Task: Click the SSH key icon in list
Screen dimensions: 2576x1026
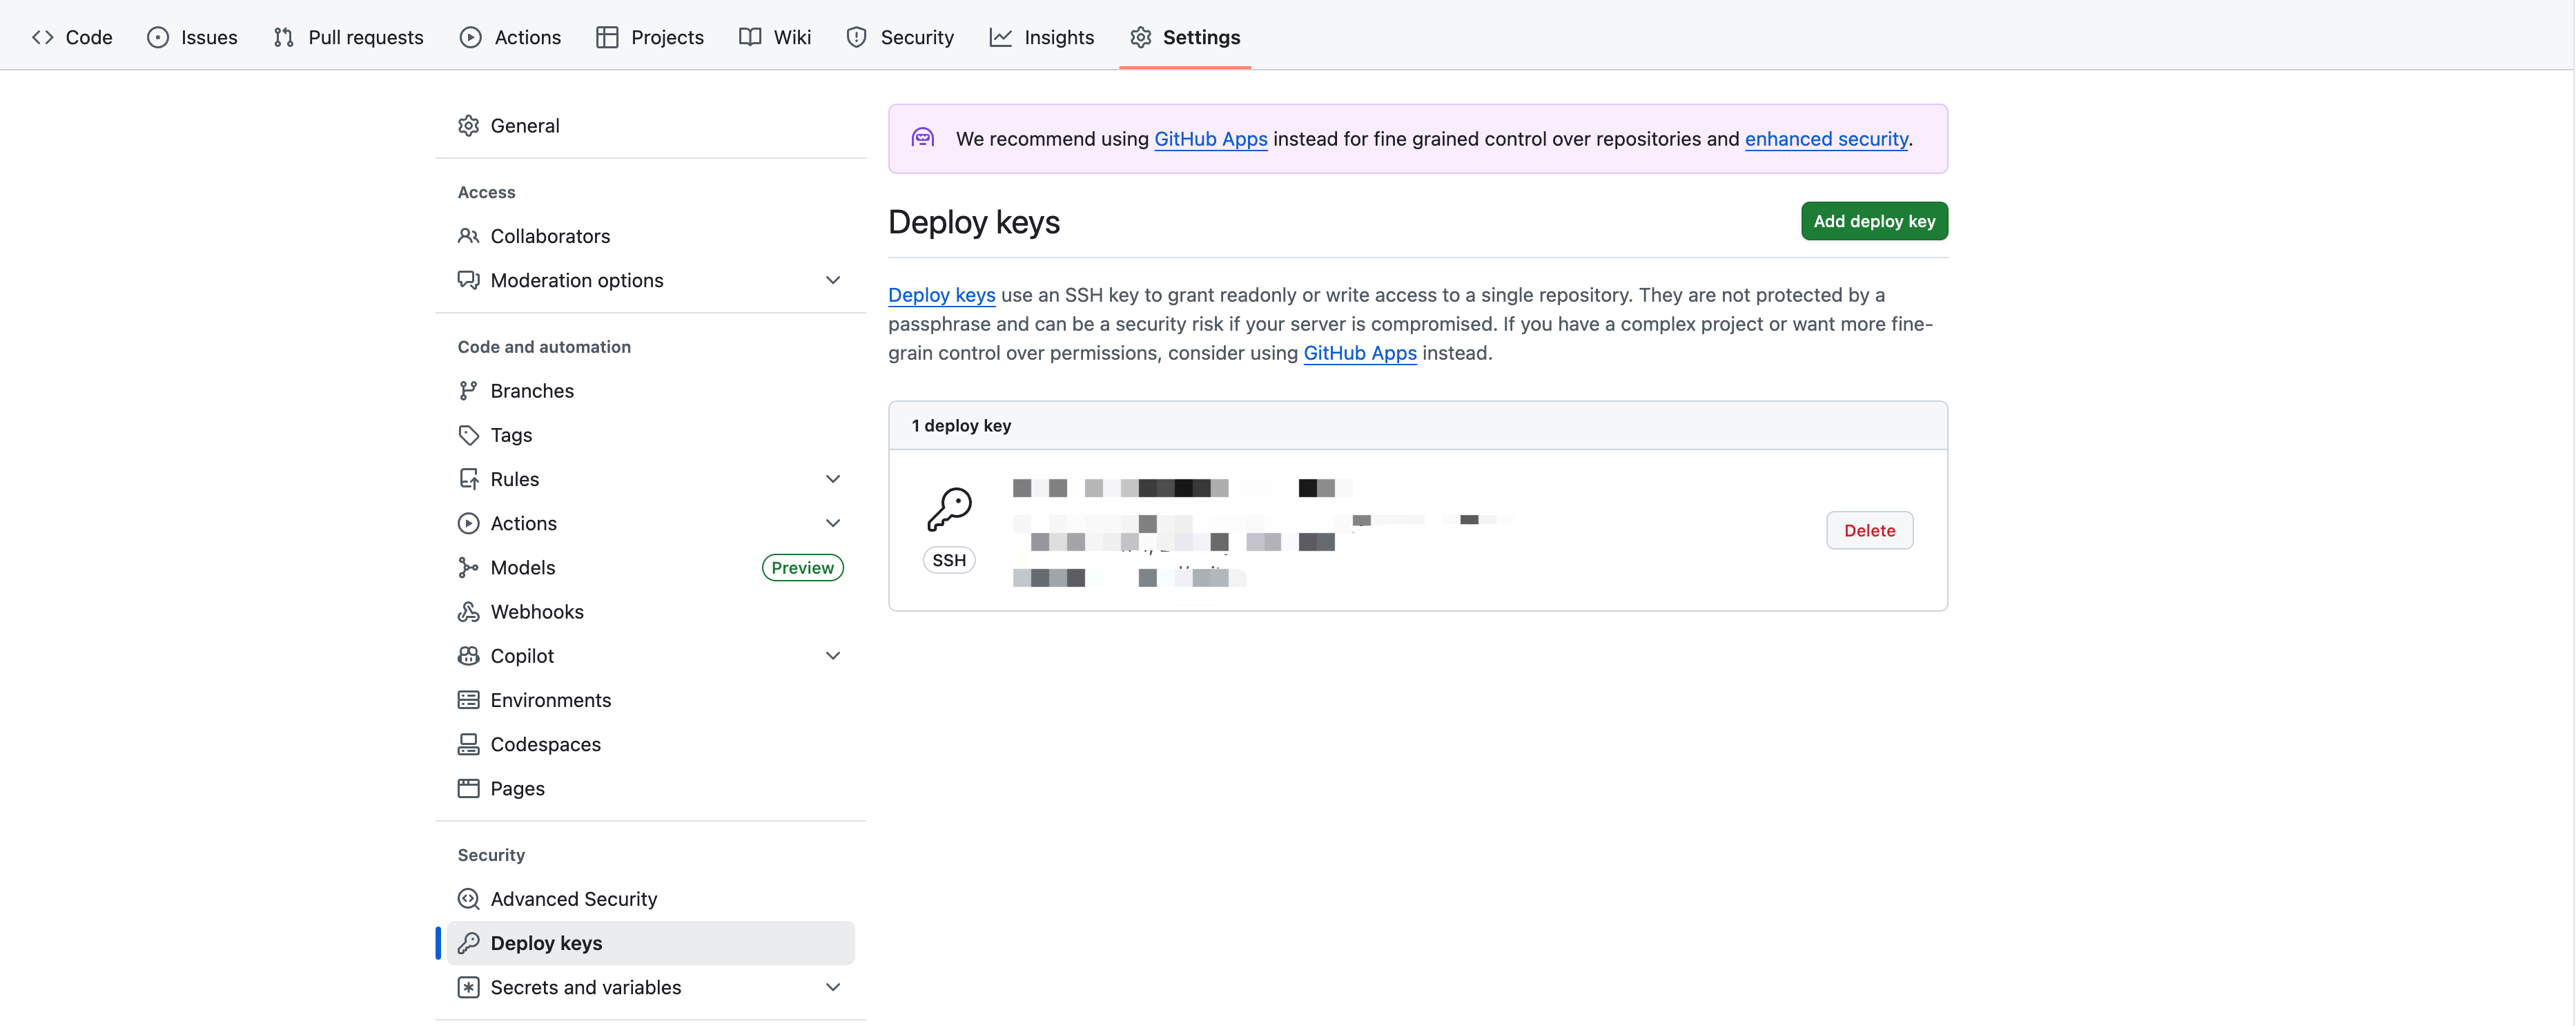Action: [x=948, y=509]
